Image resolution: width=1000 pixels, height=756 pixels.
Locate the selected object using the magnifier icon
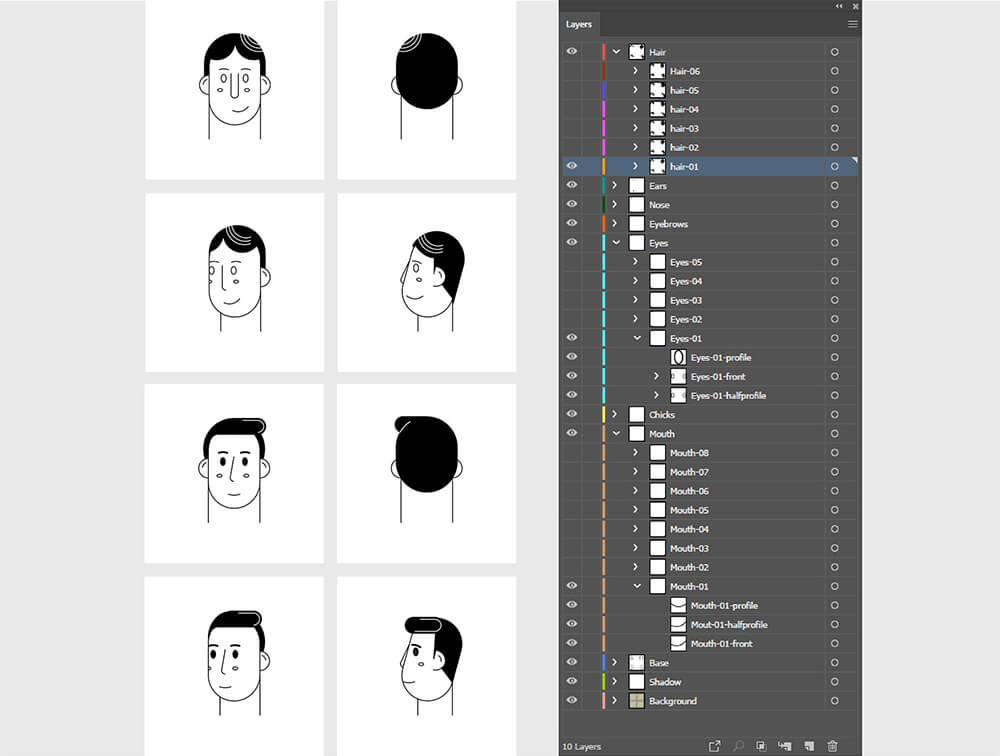(x=738, y=745)
